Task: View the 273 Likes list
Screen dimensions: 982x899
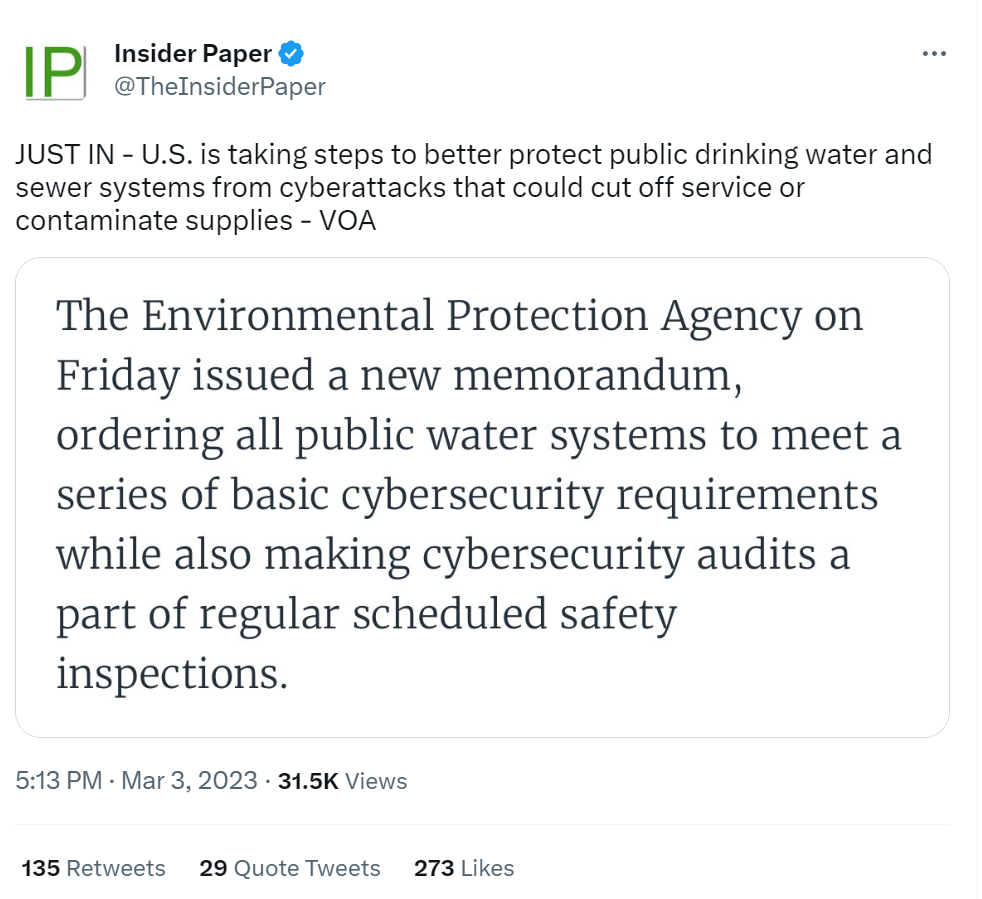Action: point(464,868)
